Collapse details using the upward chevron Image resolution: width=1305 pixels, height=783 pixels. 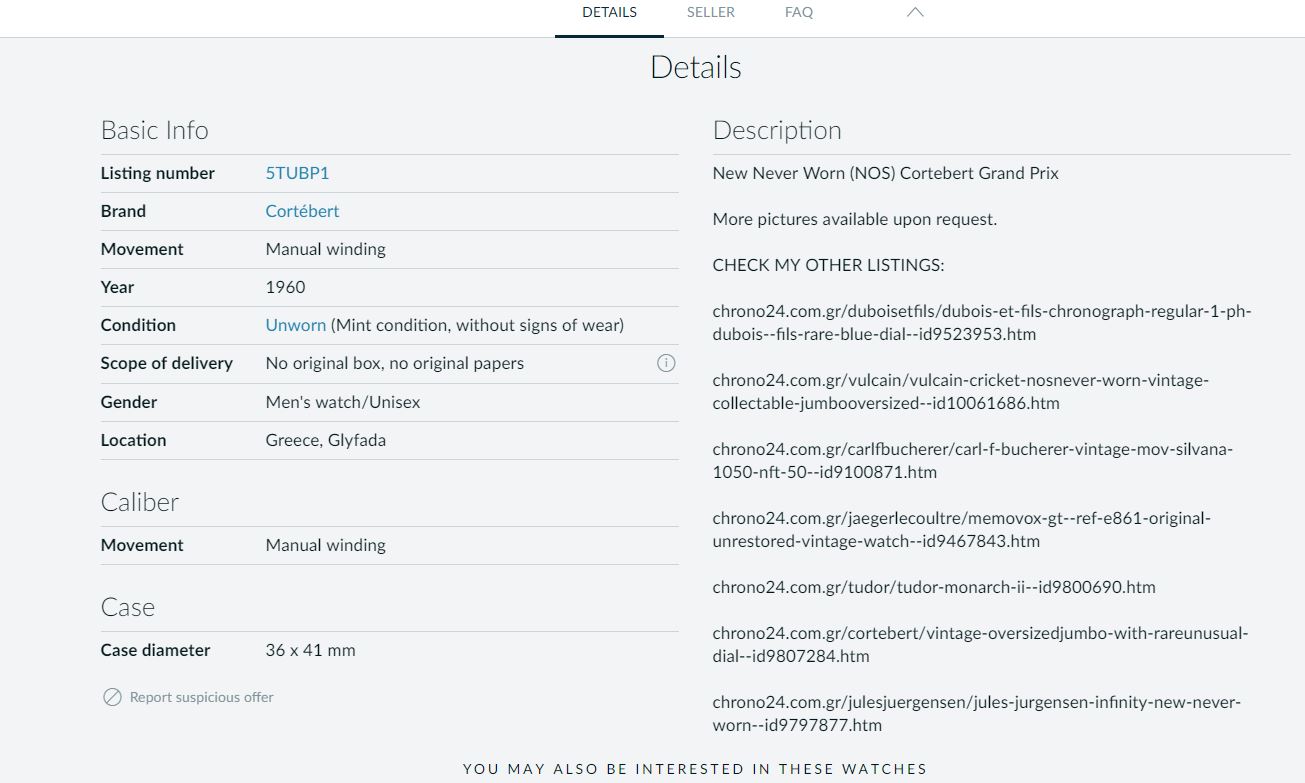click(x=914, y=13)
